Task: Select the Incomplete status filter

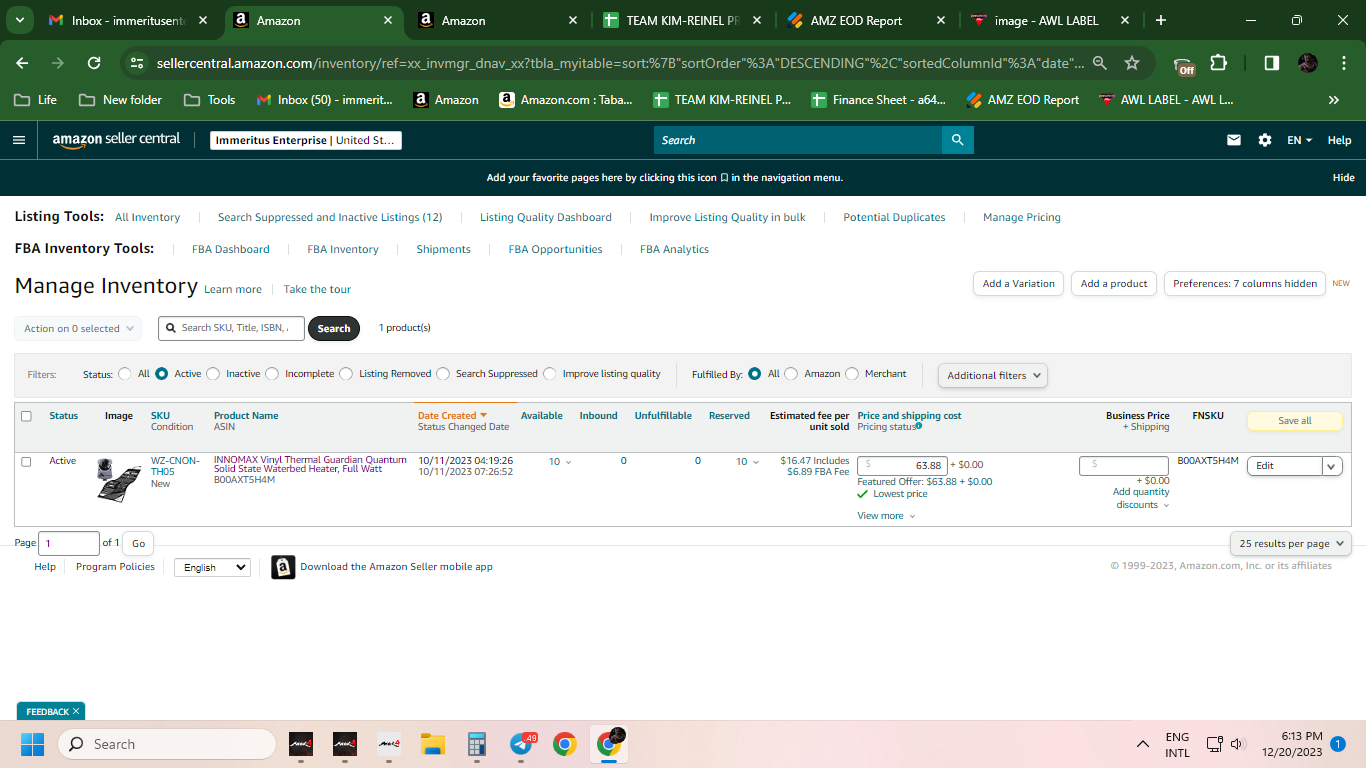Action: point(272,374)
